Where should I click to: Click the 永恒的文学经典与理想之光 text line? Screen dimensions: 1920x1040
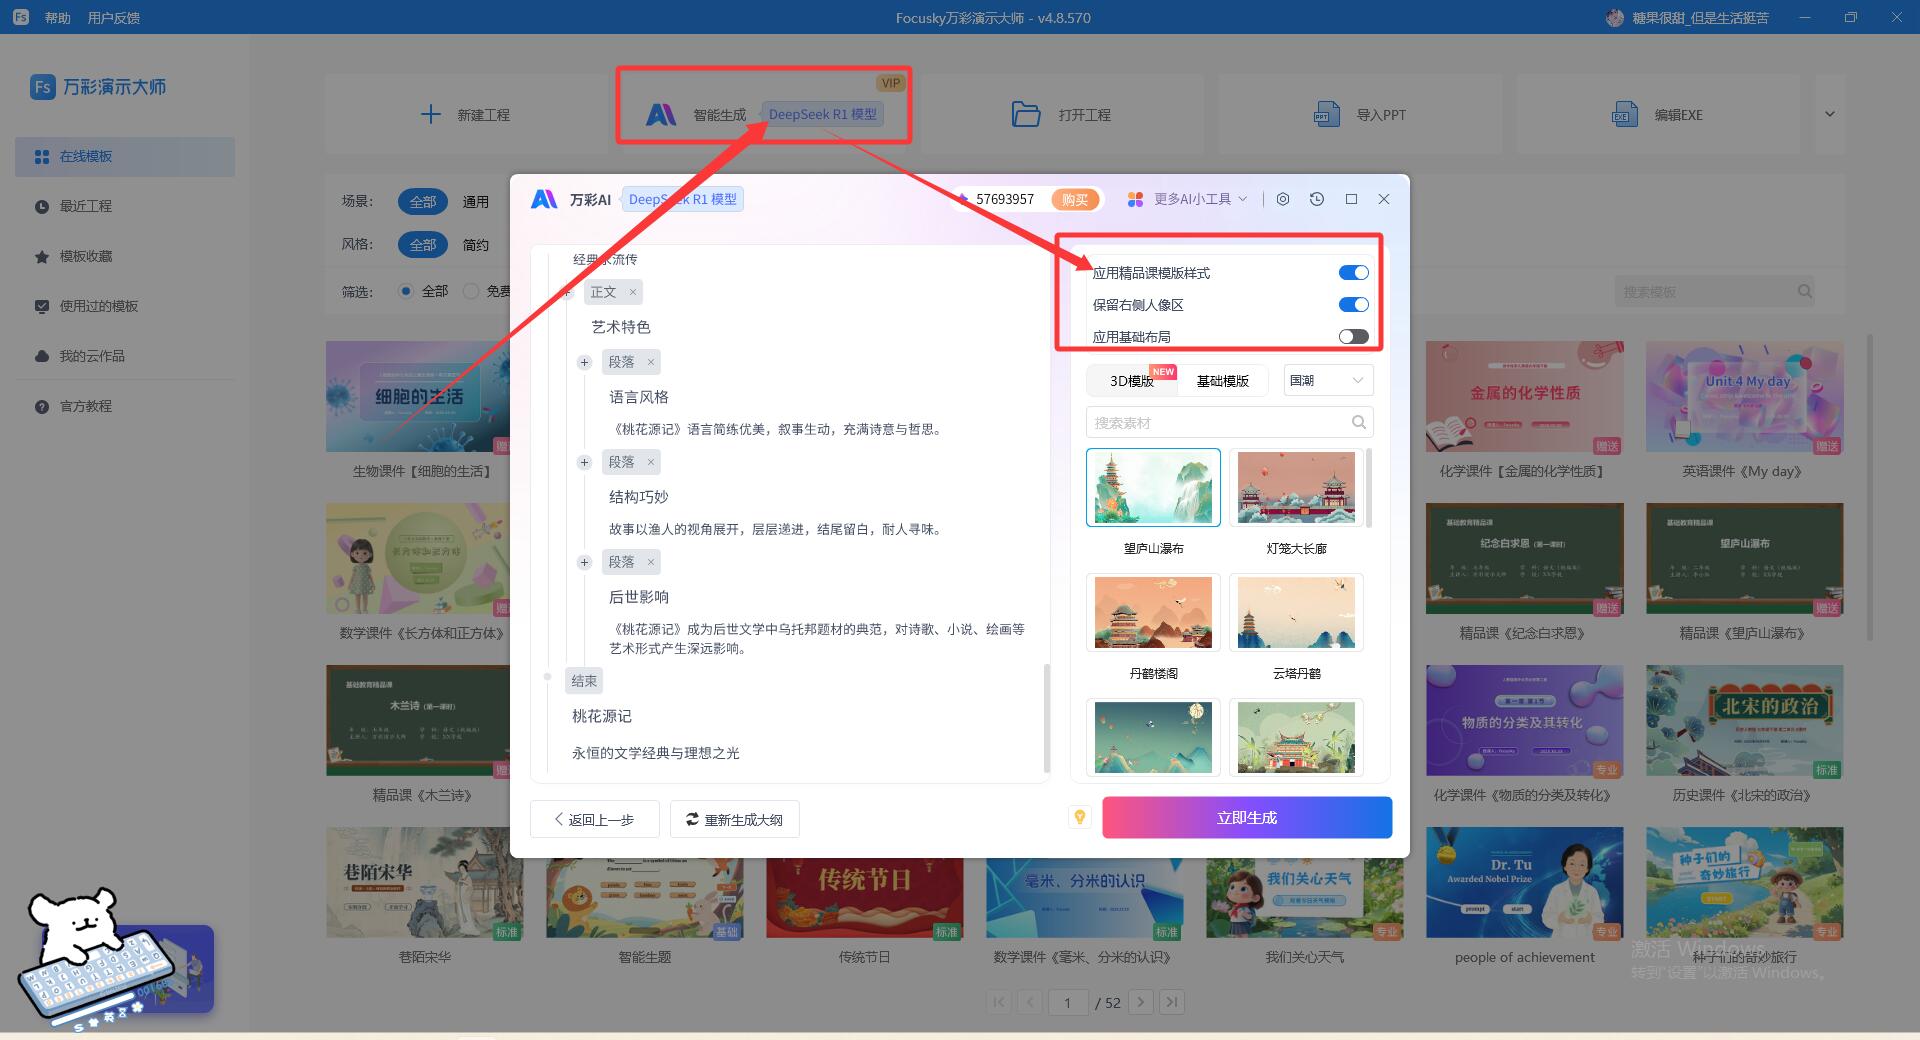click(655, 753)
